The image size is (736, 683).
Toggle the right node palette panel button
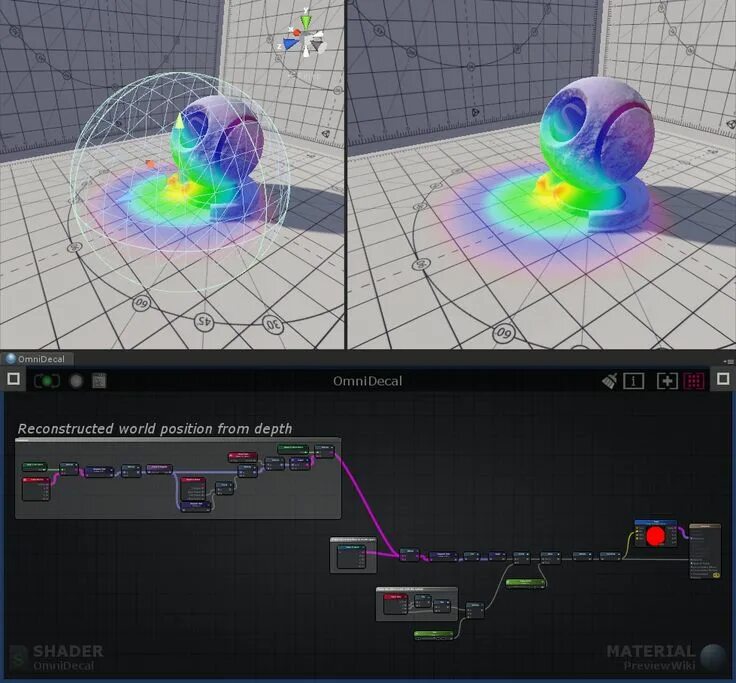[x=723, y=379]
